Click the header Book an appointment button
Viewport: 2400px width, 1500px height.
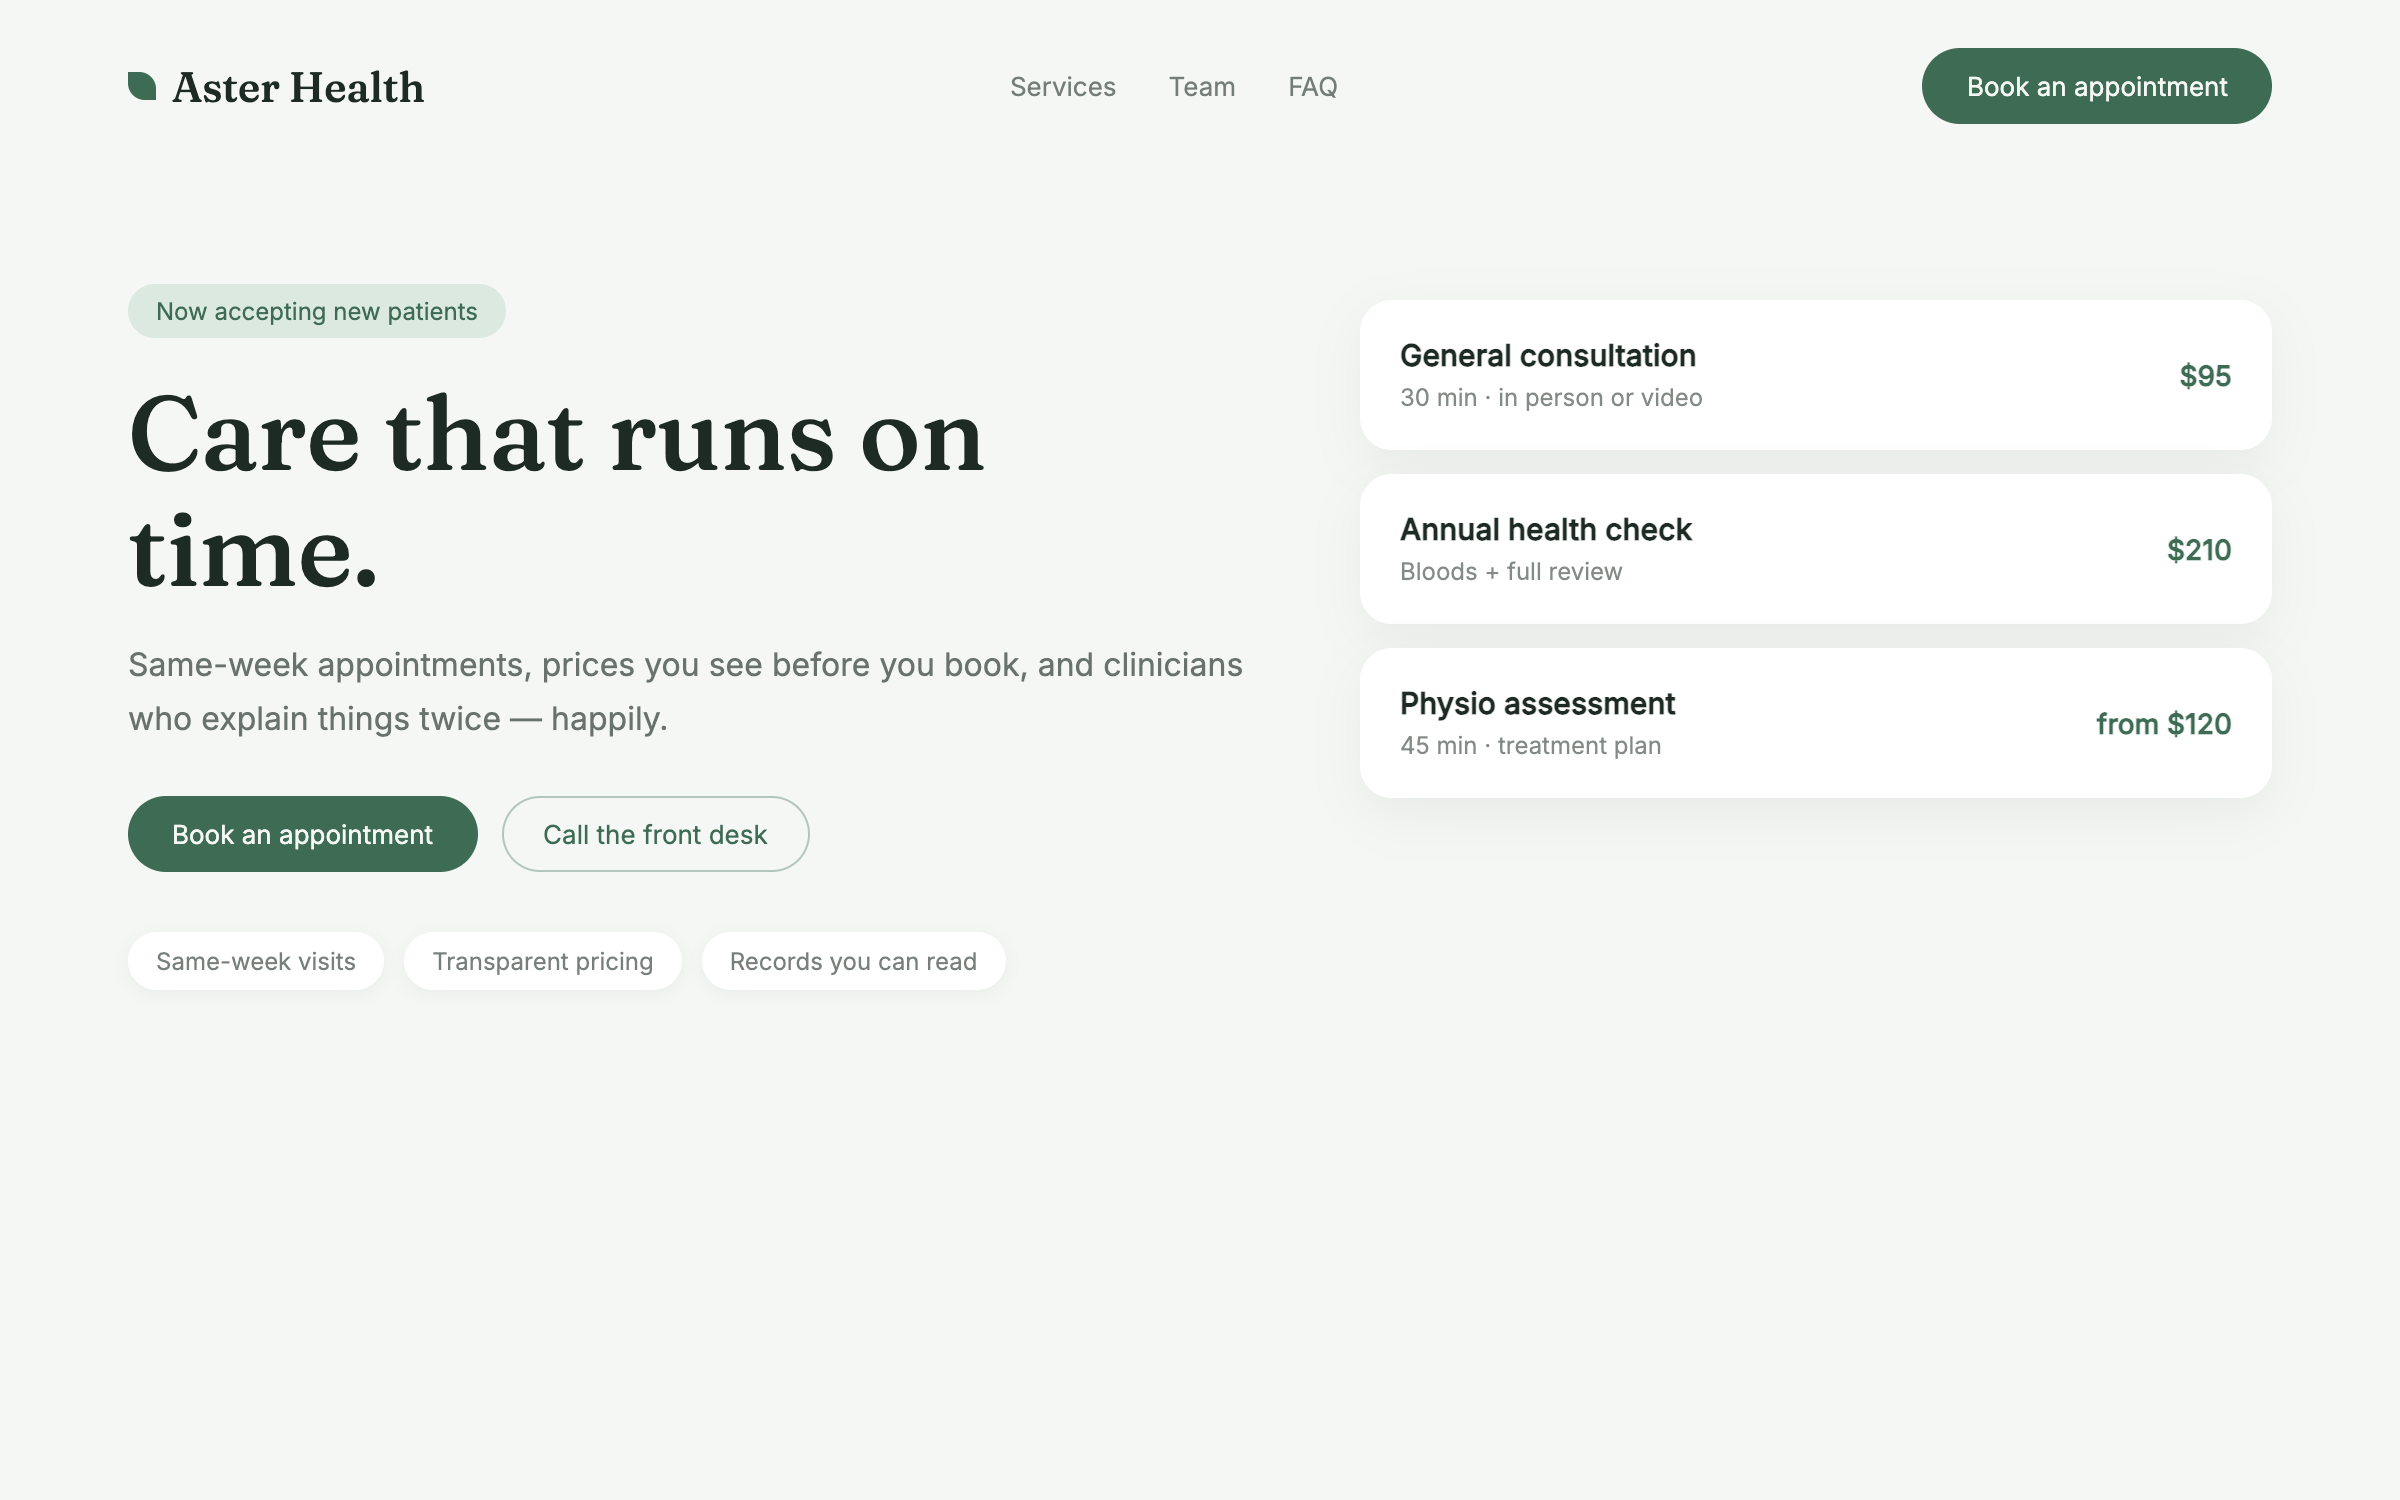(2096, 86)
